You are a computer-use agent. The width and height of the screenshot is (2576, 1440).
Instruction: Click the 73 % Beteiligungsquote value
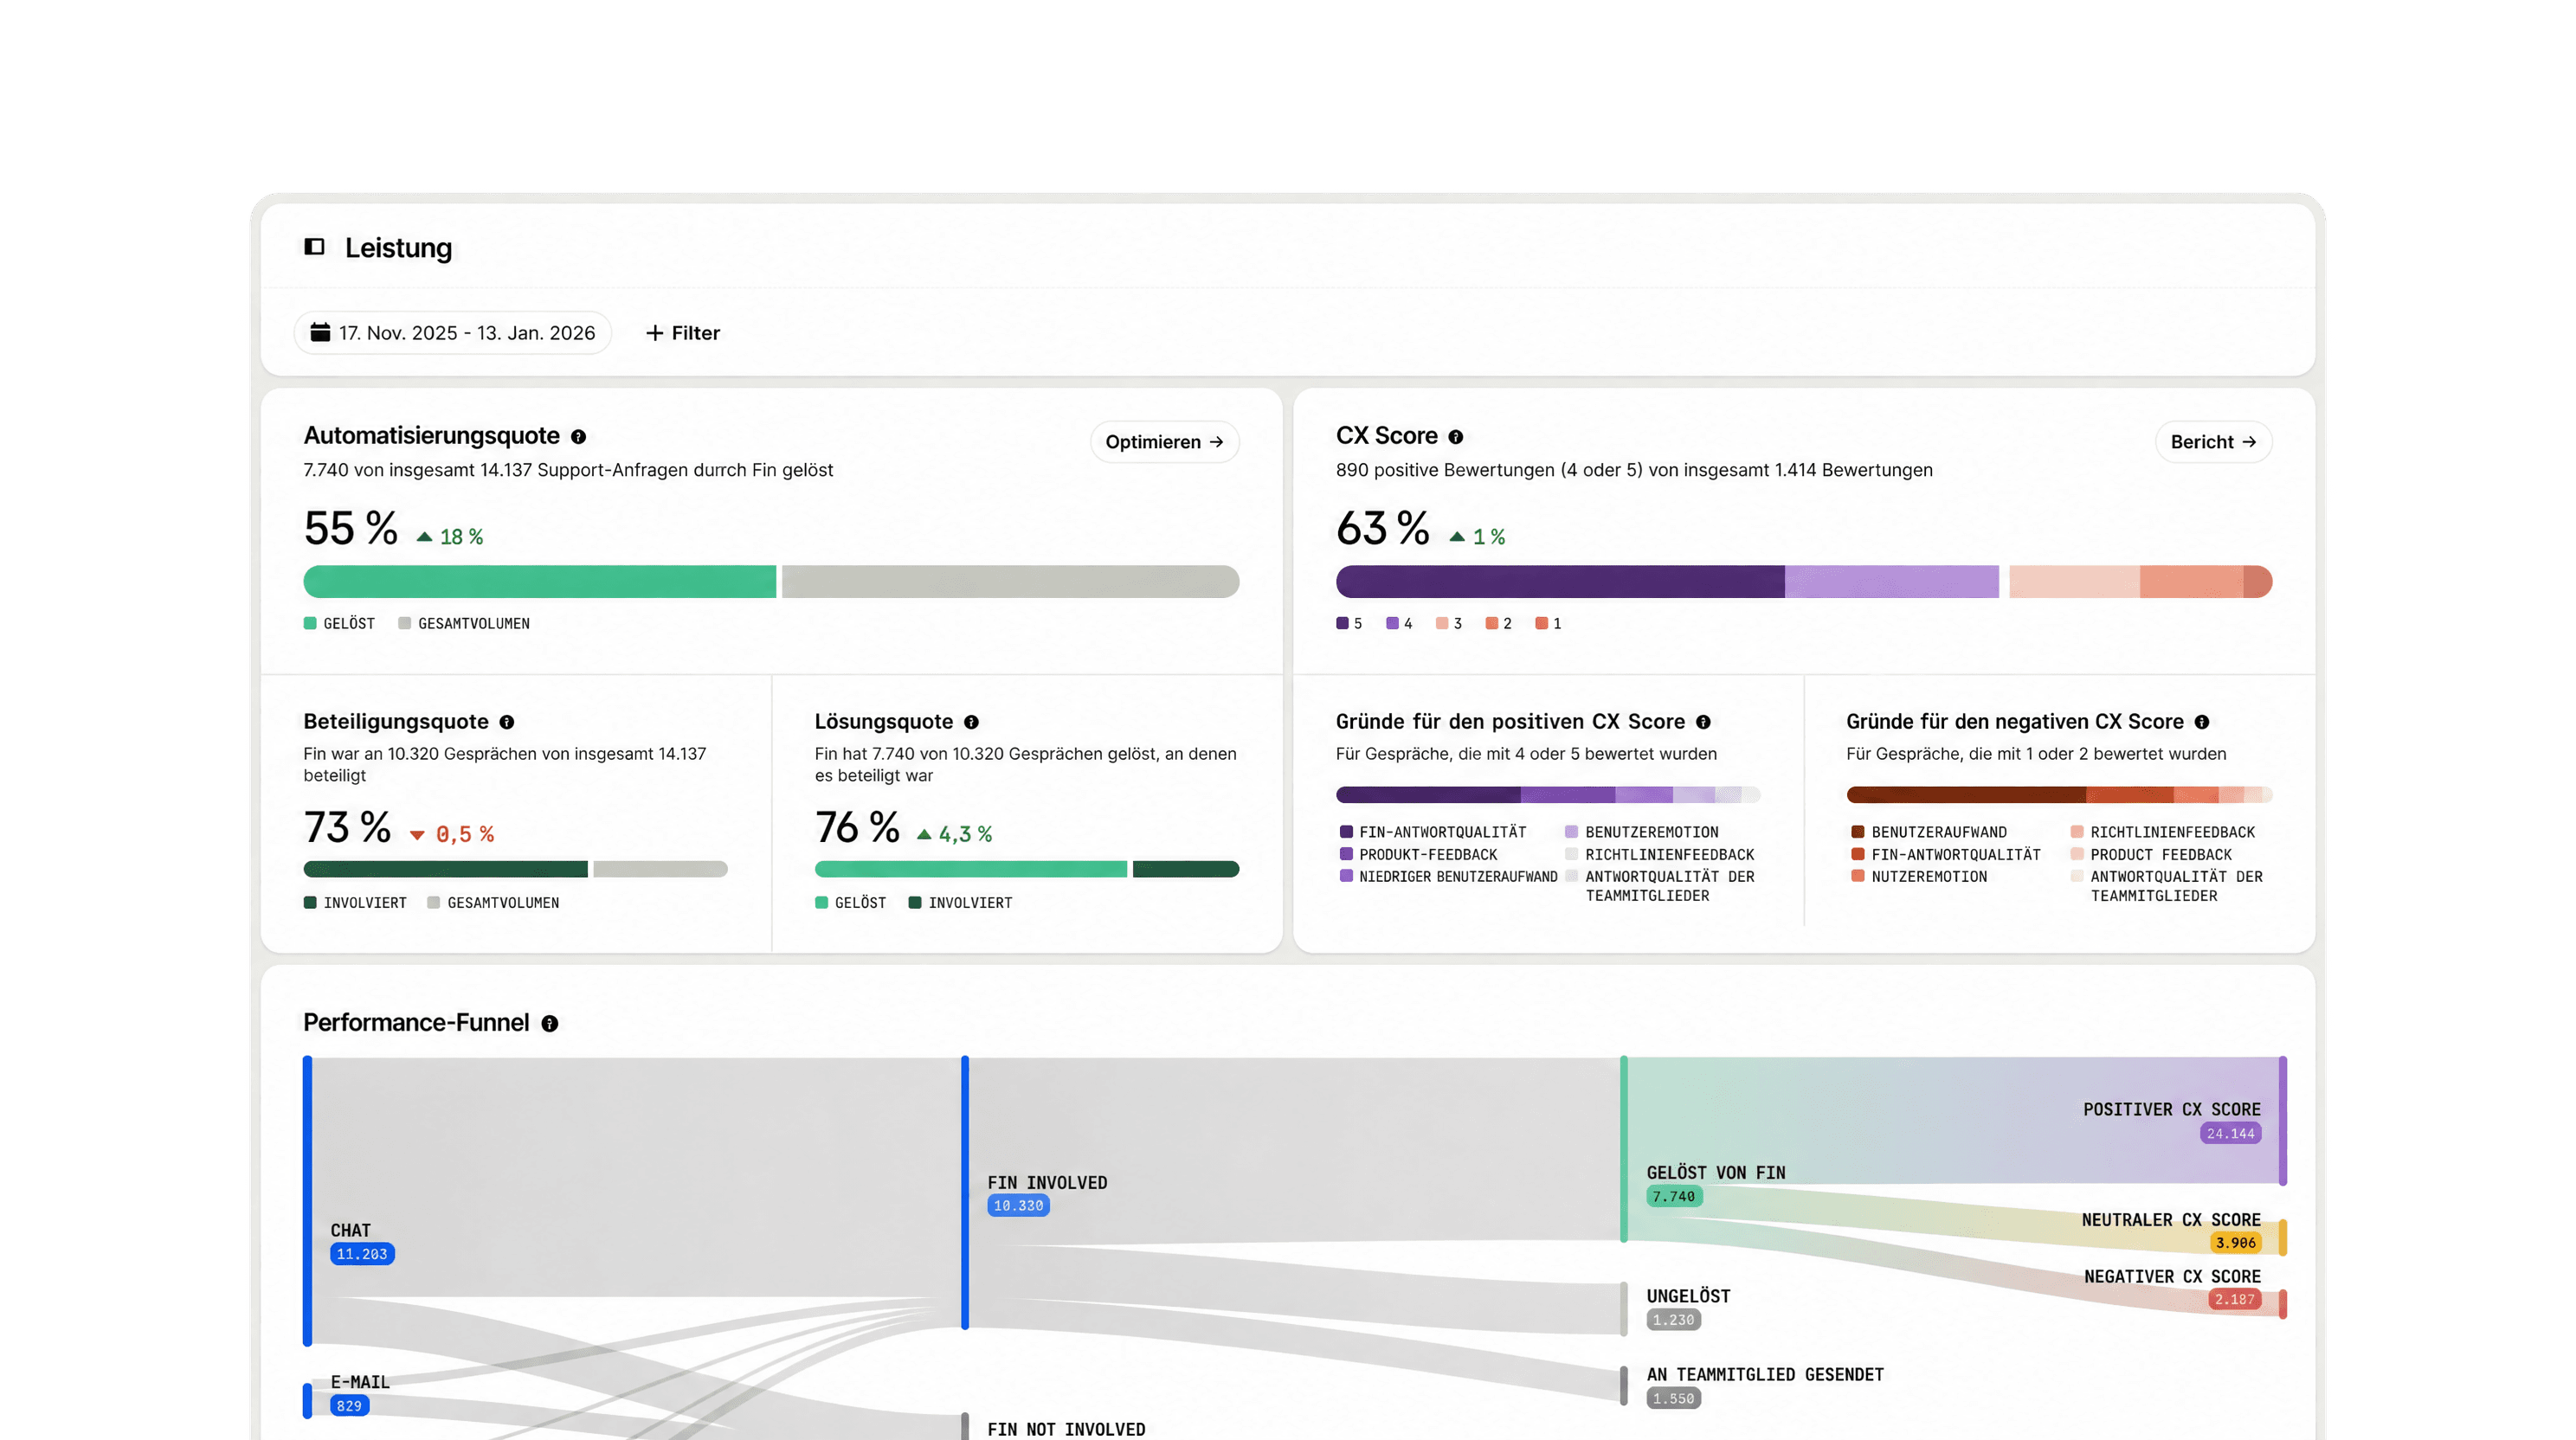pyautogui.click(x=347, y=827)
